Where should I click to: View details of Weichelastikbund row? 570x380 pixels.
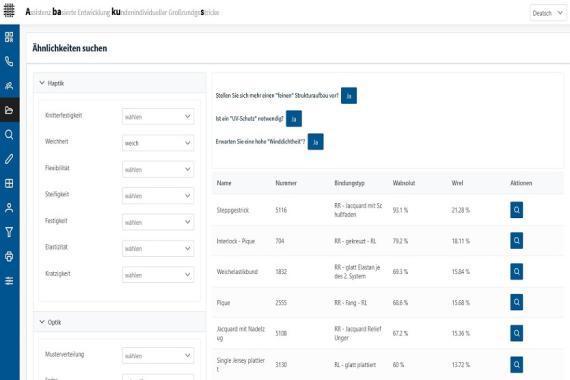[x=517, y=272]
